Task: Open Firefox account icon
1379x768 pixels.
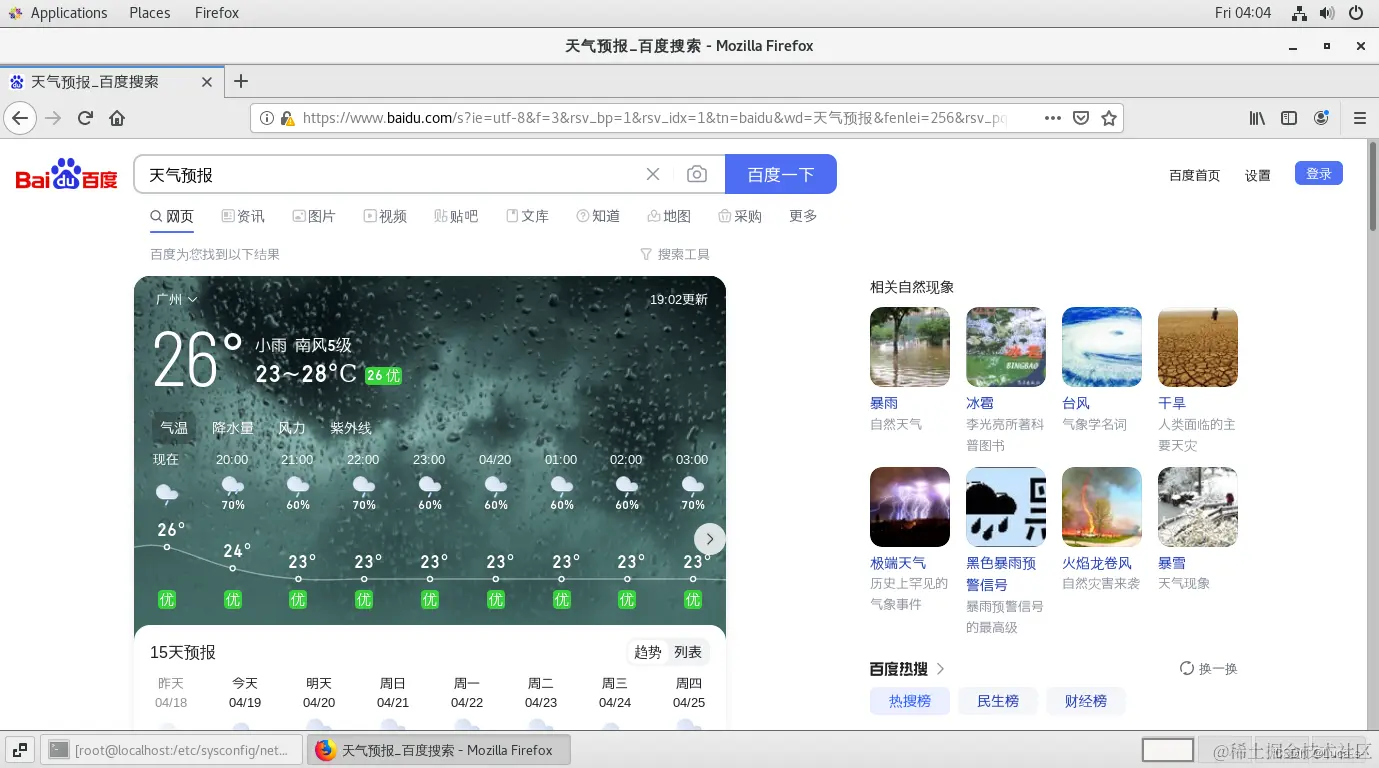Action: 1321,118
